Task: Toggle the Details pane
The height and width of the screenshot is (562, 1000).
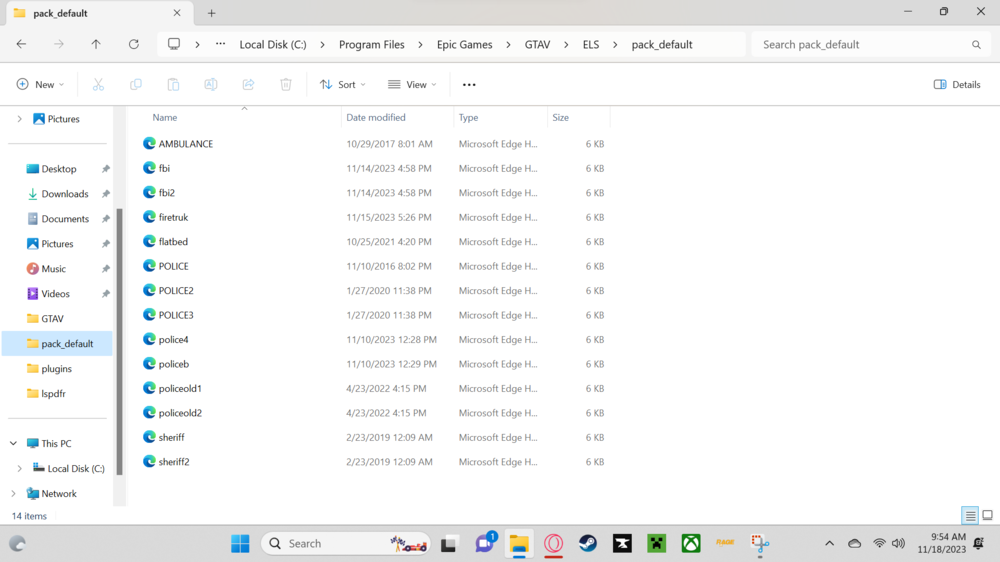Action: coord(957,84)
